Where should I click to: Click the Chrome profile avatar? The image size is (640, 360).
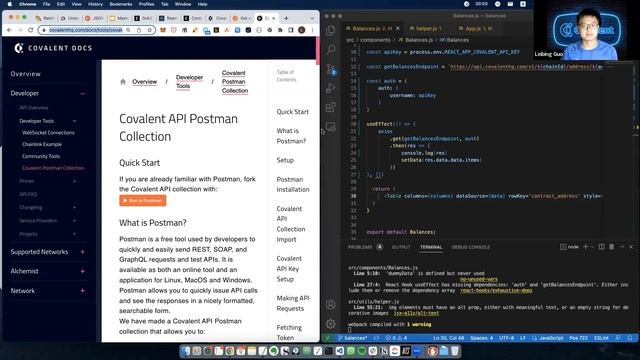(302, 30)
